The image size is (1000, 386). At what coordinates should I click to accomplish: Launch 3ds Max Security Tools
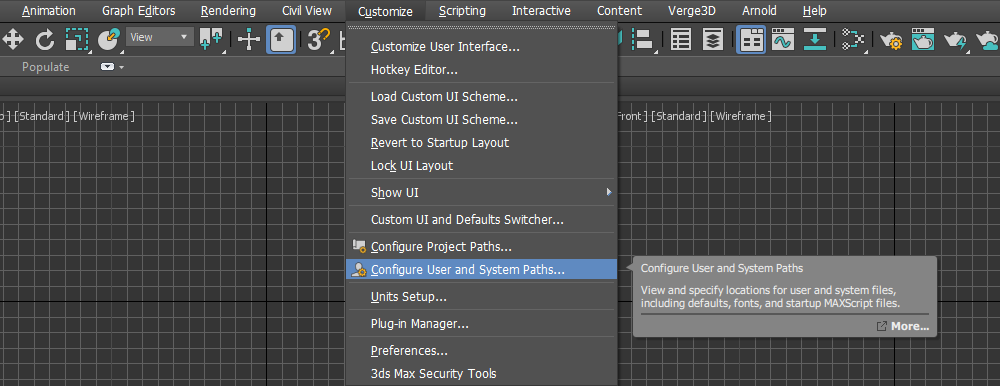[482, 373]
